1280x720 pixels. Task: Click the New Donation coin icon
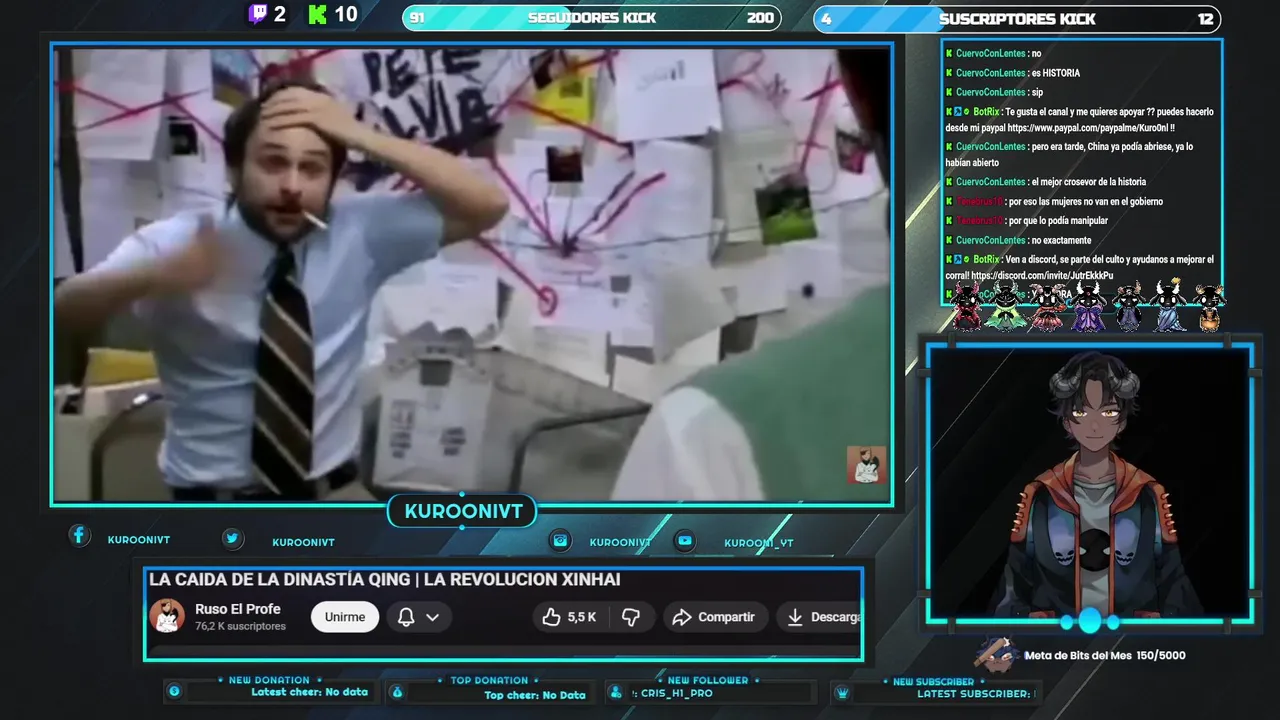(x=174, y=691)
